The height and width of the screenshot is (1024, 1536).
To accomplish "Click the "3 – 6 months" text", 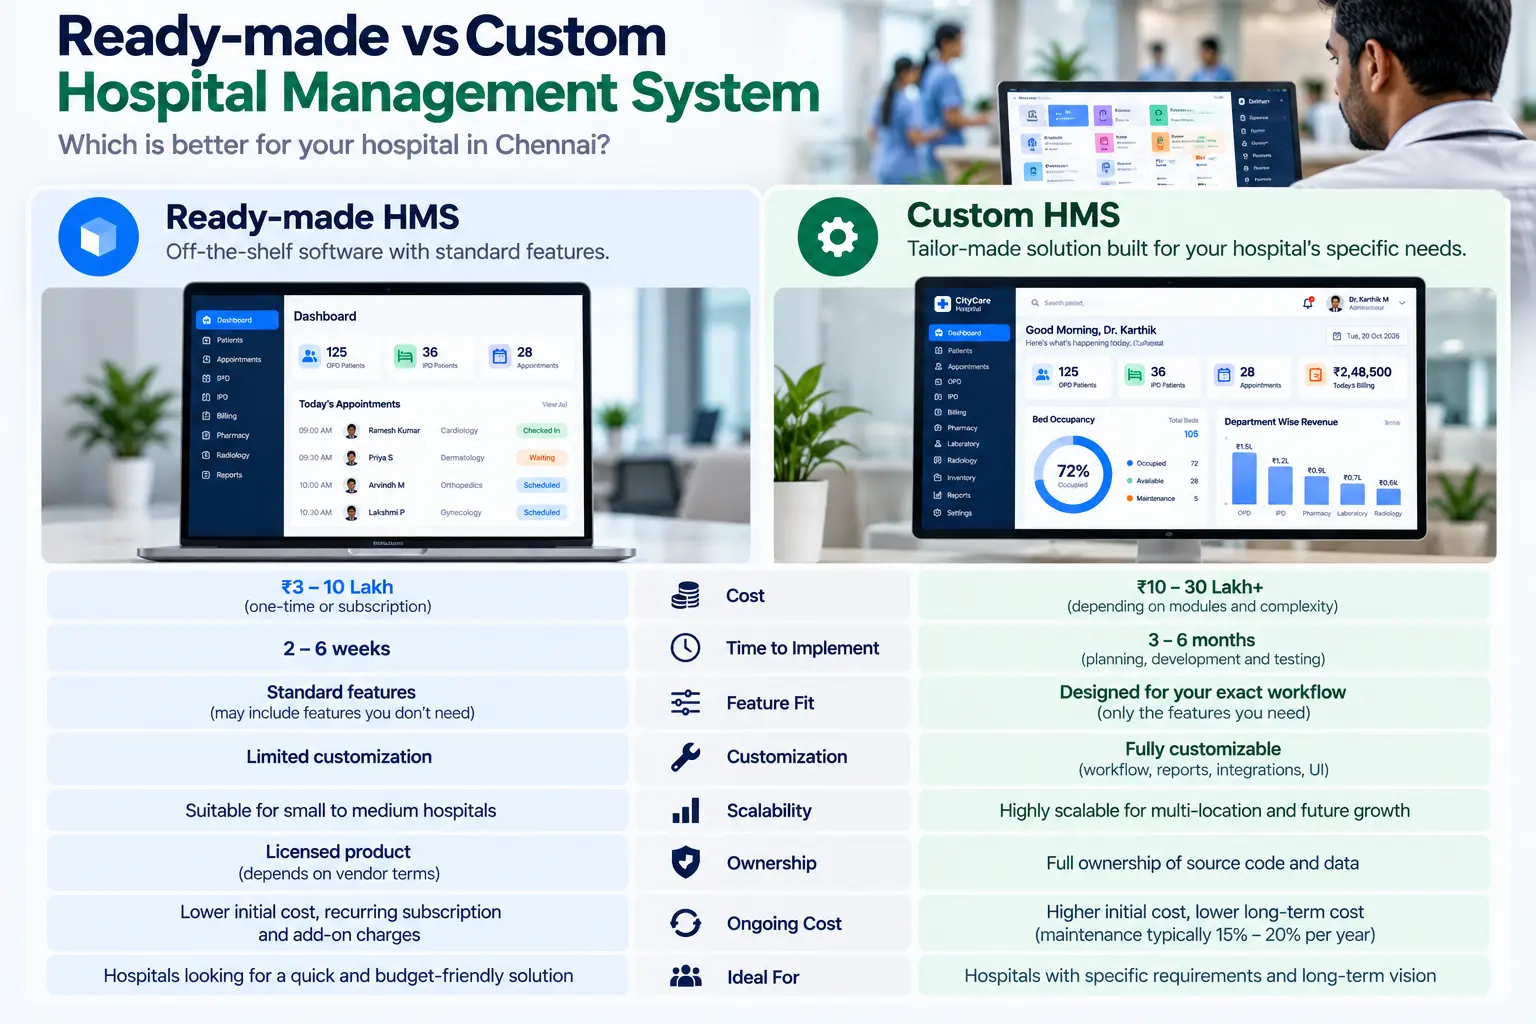I will click(x=1201, y=640).
